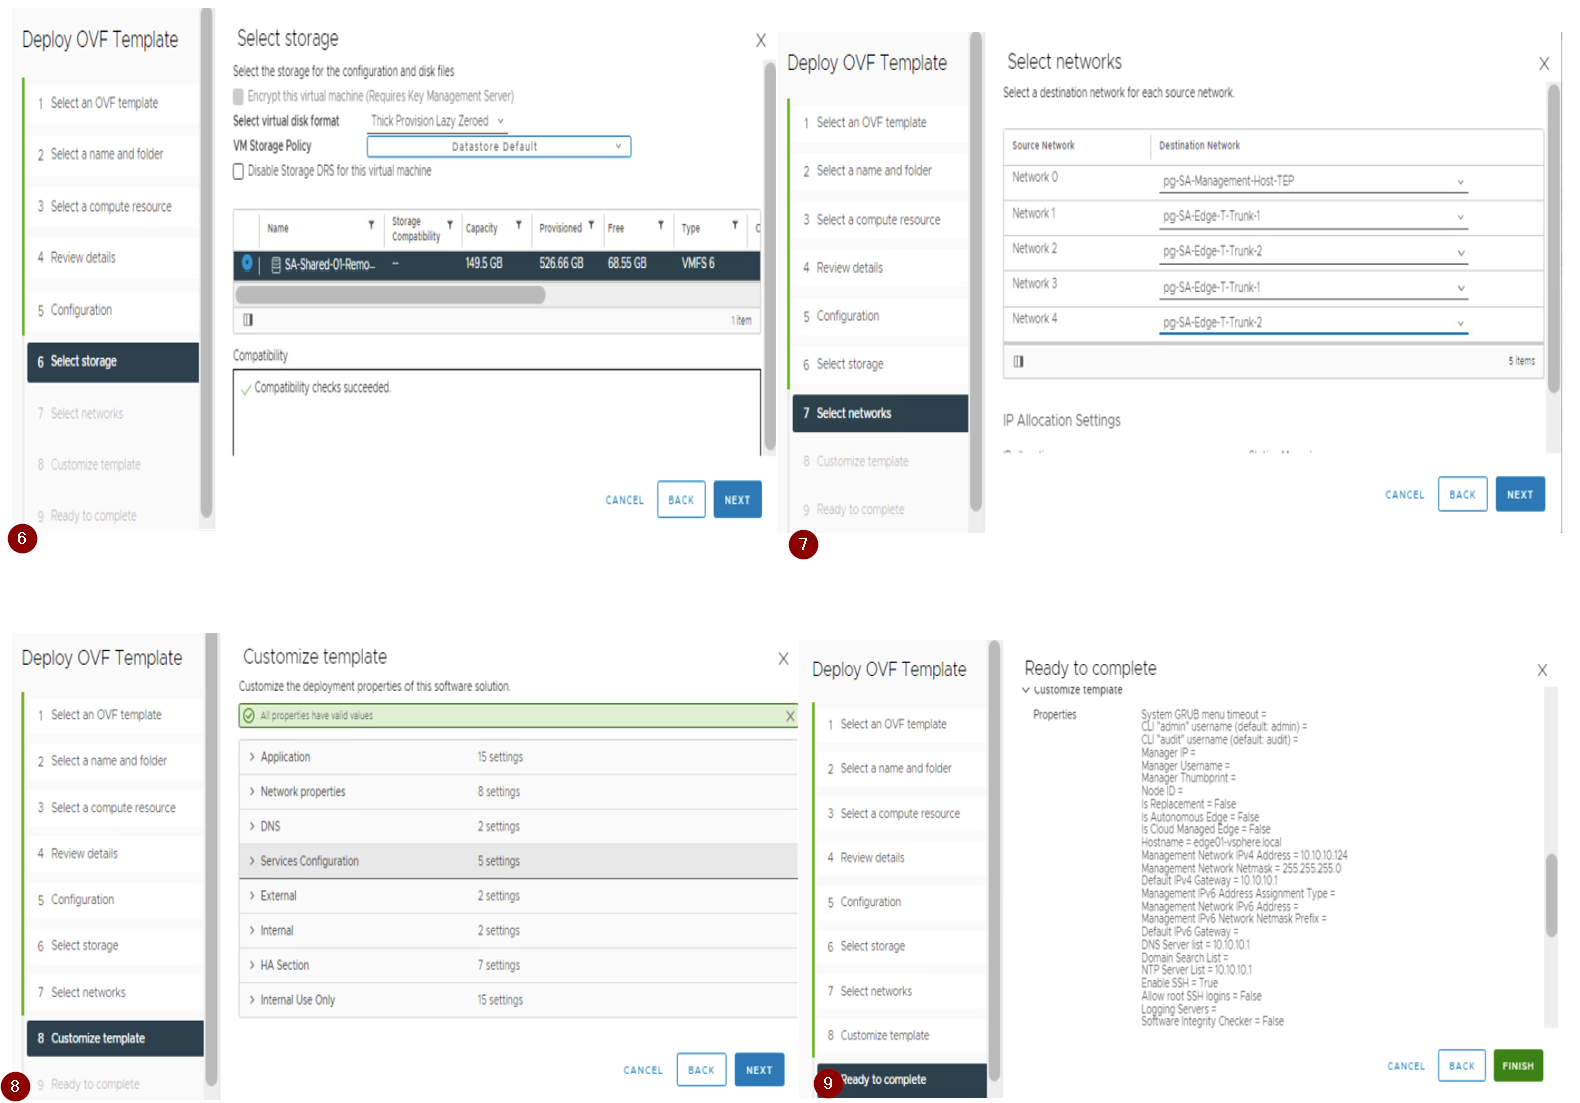
Task: Go to step 6 Select storage in Select networks wizard
Action: click(x=849, y=364)
